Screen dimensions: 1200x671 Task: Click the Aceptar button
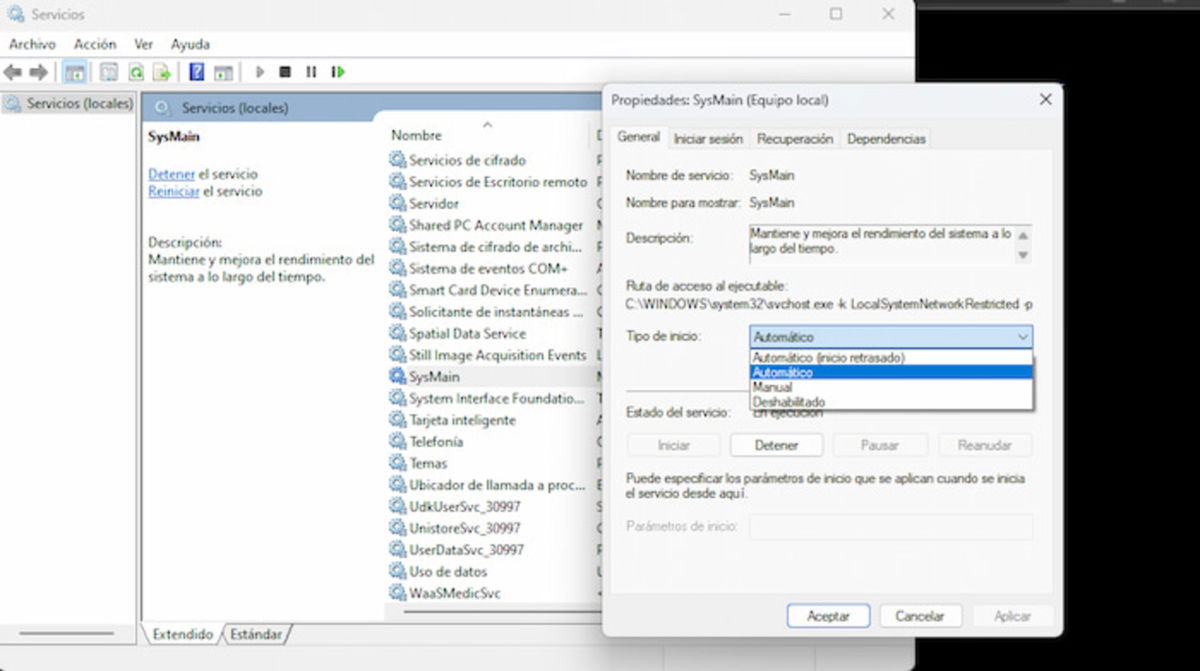click(x=828, y=615)
